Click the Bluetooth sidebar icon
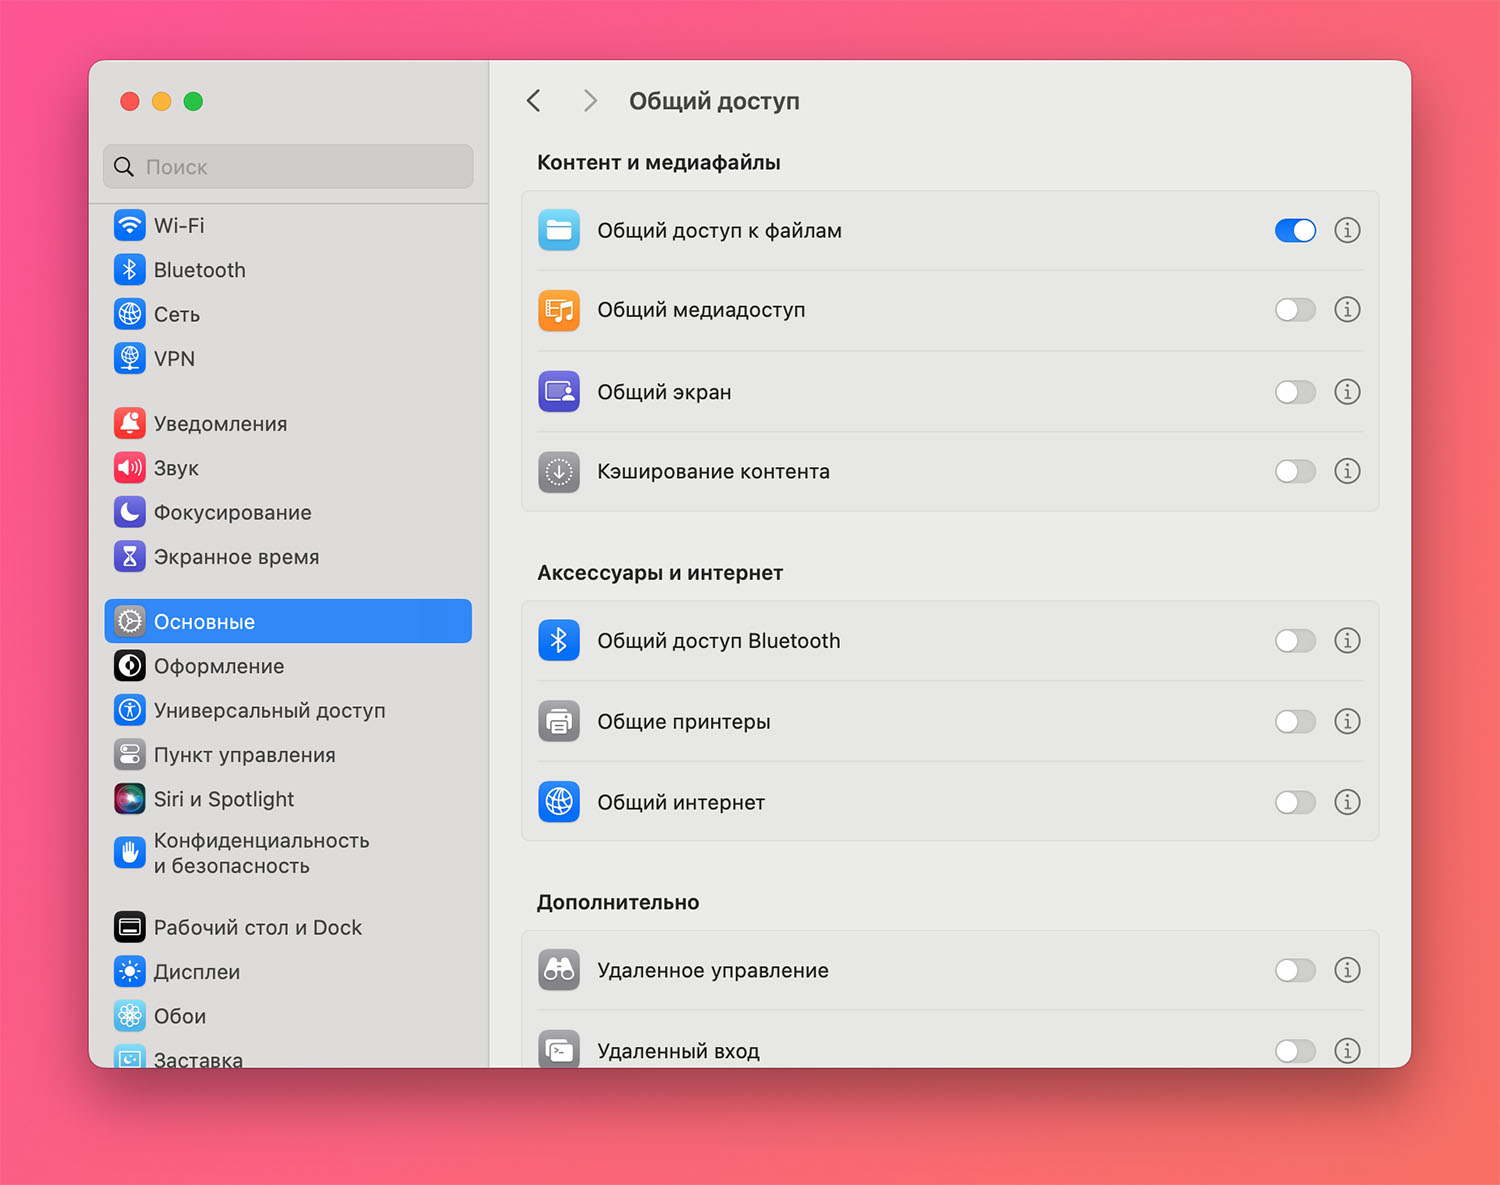Image resolution: width=1500 pixels, height=1185 pixels. (x=130, y=270)
